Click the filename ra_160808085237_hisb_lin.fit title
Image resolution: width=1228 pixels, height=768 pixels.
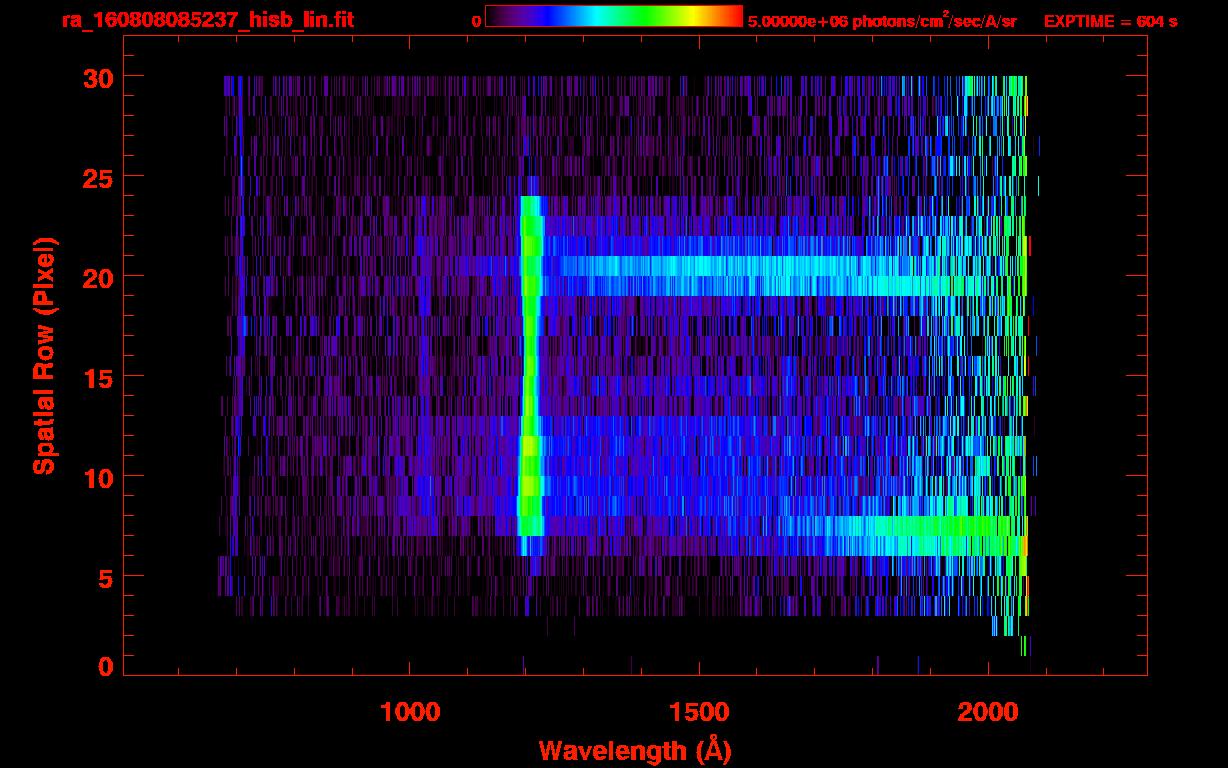(207, 20)
